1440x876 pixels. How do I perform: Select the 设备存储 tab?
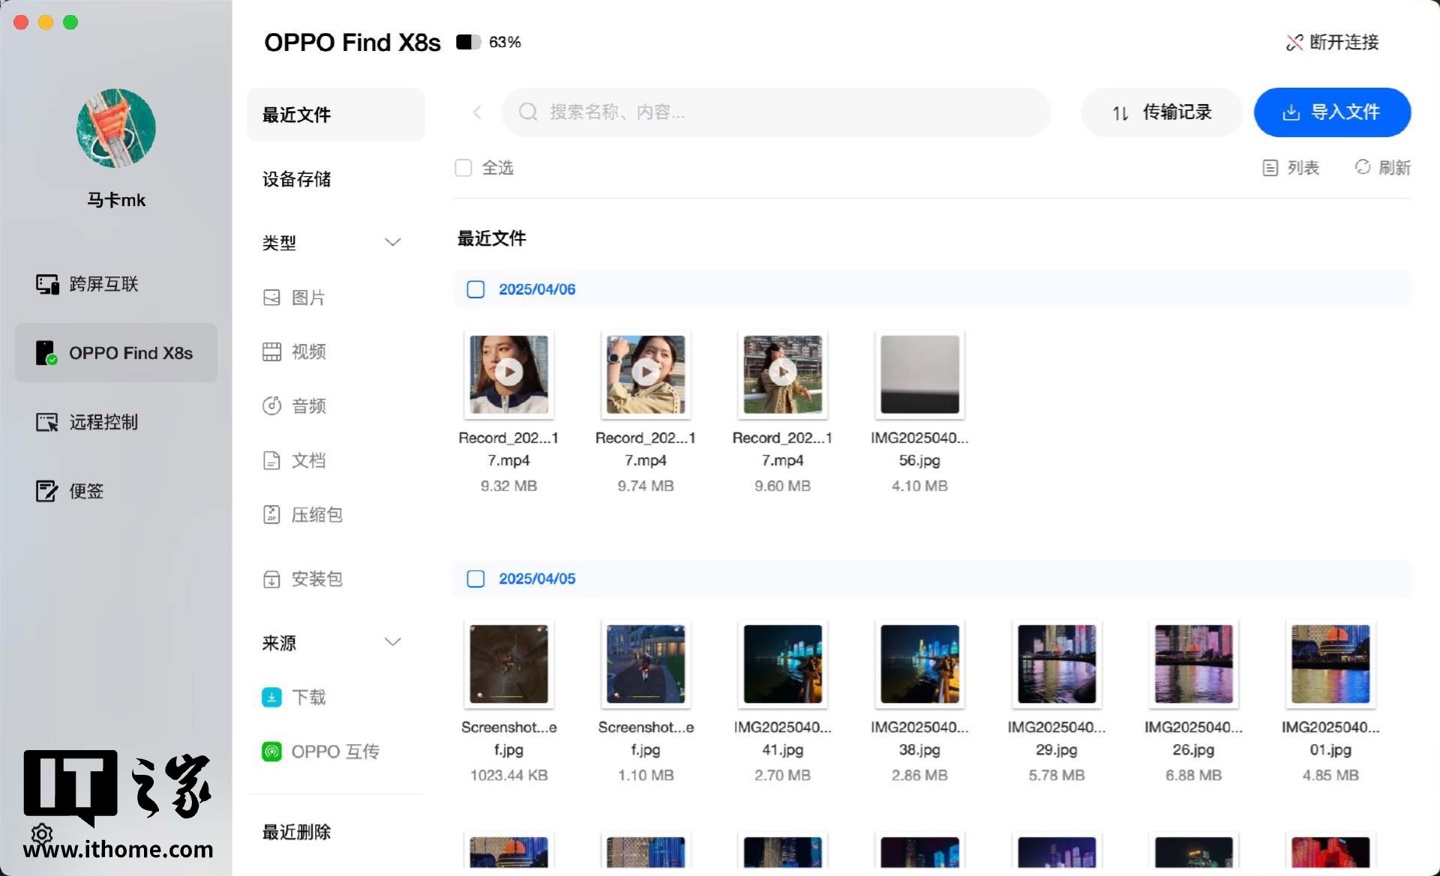click(x=297, y=180)
